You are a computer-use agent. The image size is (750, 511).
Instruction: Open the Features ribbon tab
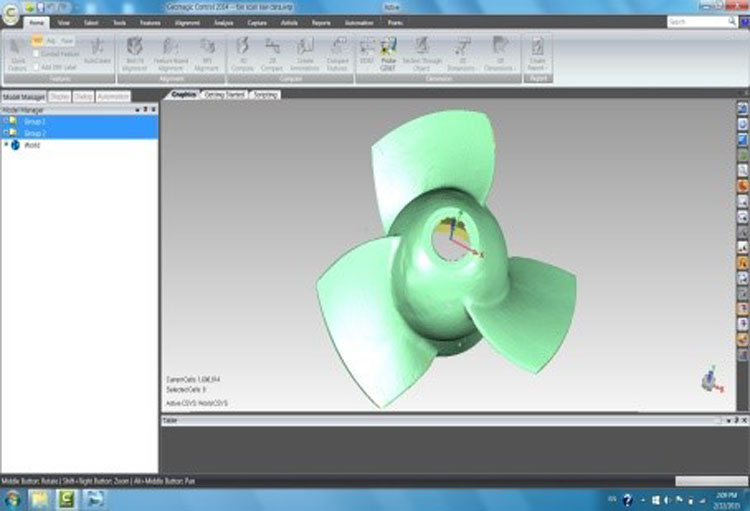point(150,22)
